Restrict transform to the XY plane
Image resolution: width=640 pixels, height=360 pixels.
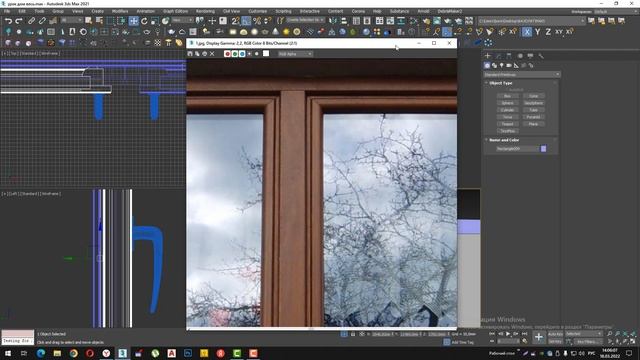[559, 32]
